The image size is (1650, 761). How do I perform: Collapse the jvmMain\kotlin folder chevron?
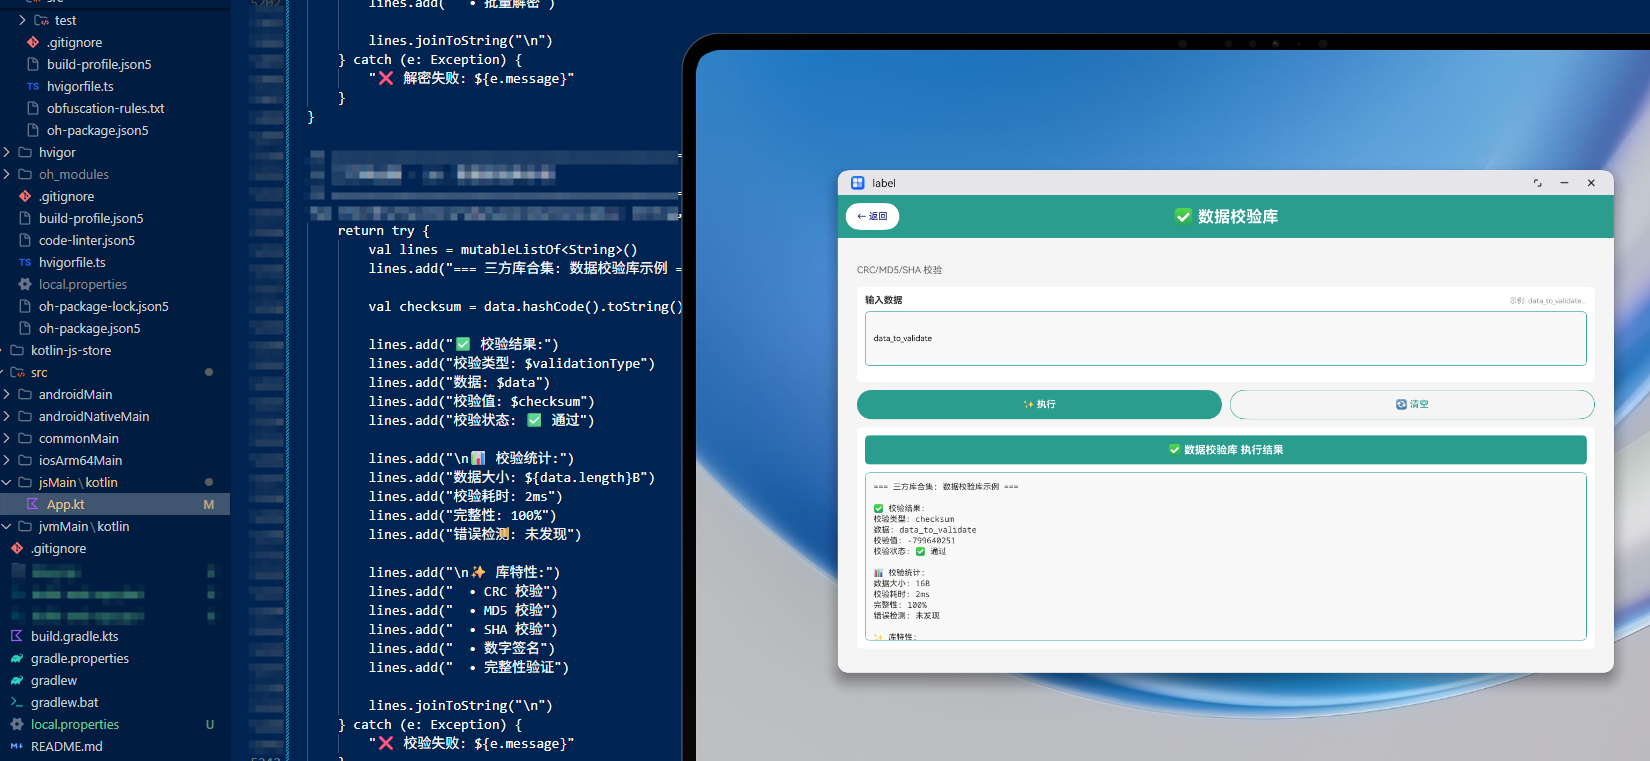[x=7, y=526]
